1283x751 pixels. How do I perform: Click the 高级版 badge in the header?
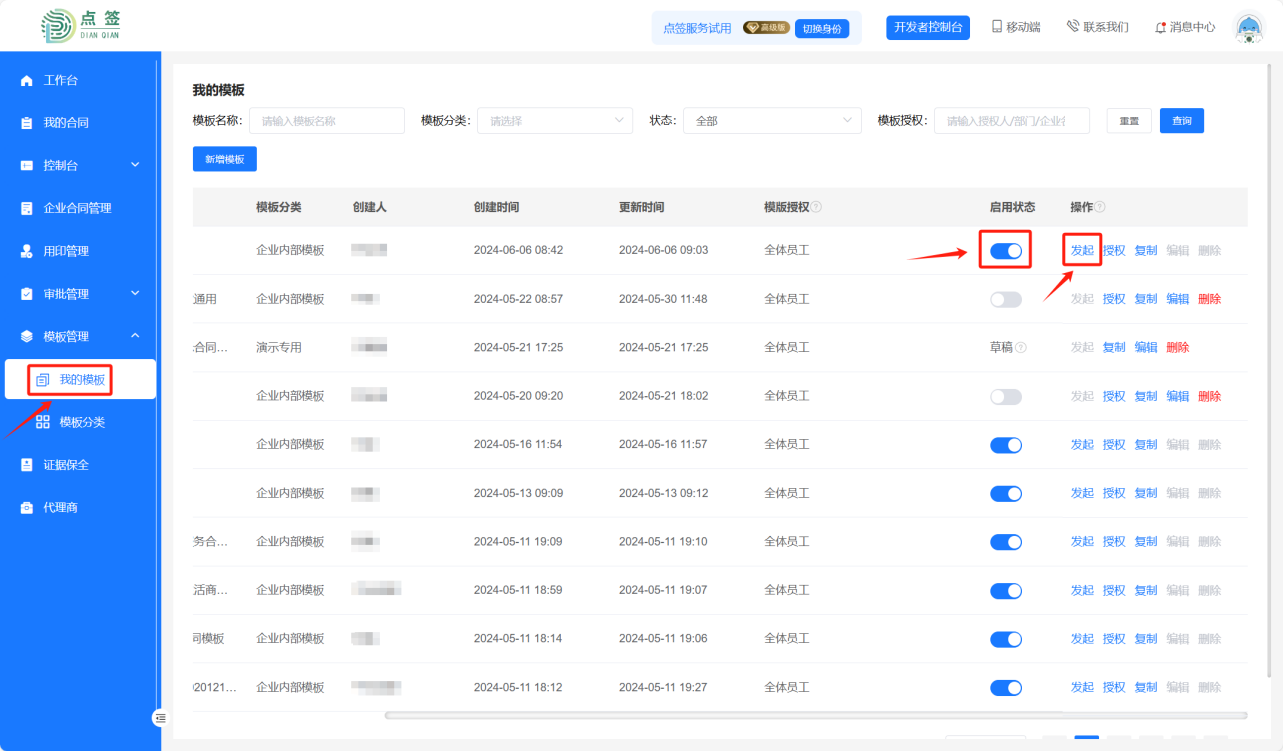(766, 28)
